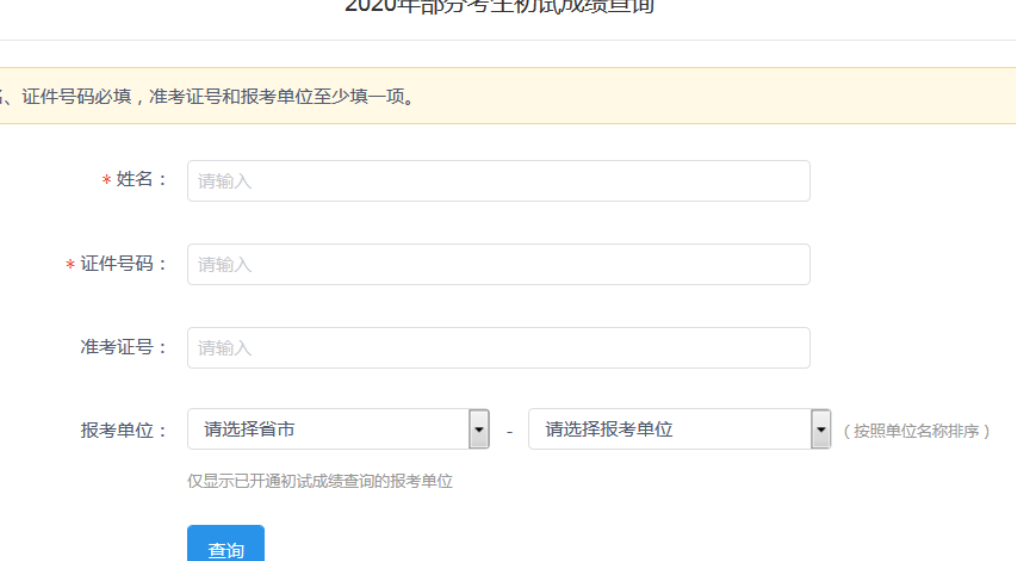
Task: Click the 请输入 placeholder in 准考证号
Action: 225,348
